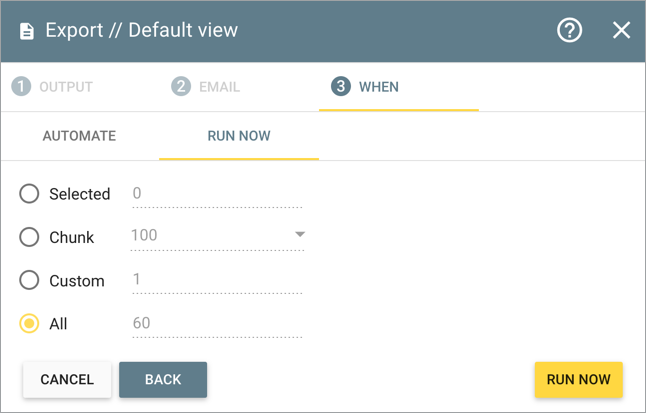Click the step 2 number badge

[180, 87]
